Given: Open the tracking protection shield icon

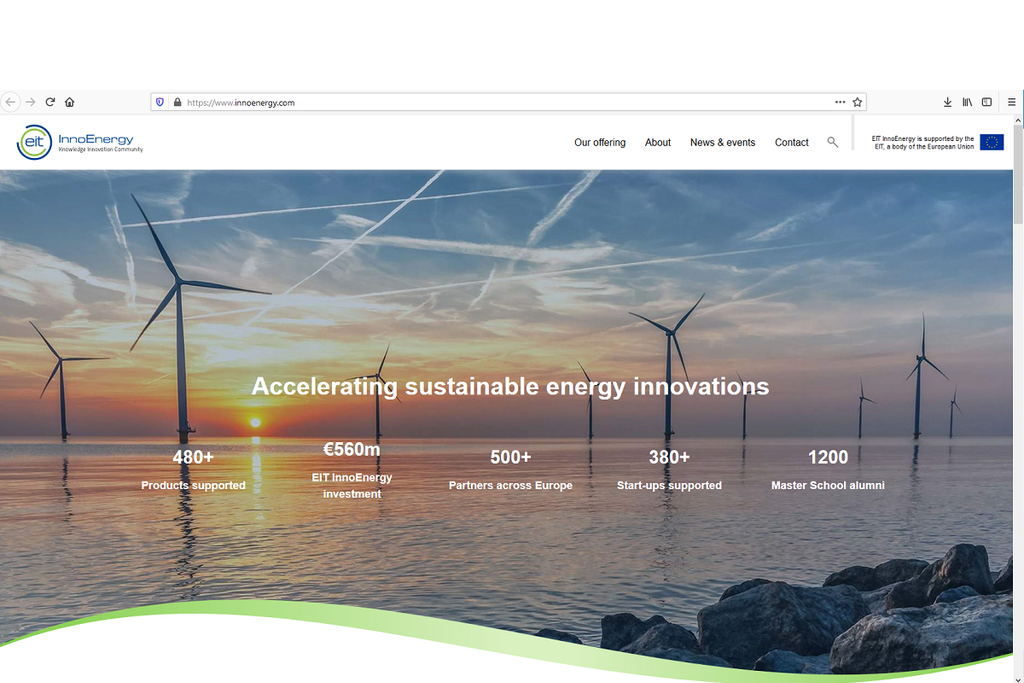Looking at the screenshot, I should click(x=160, y=102).
